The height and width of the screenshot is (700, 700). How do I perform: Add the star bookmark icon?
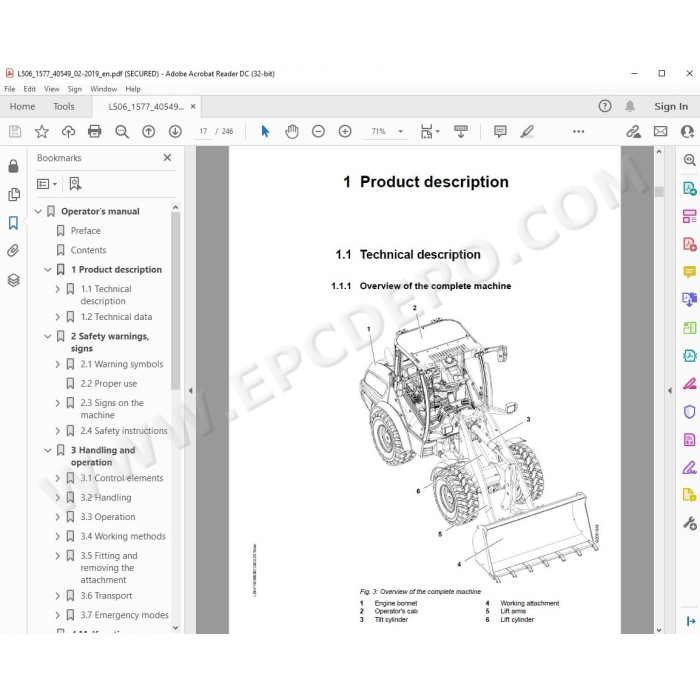point(42,131)
